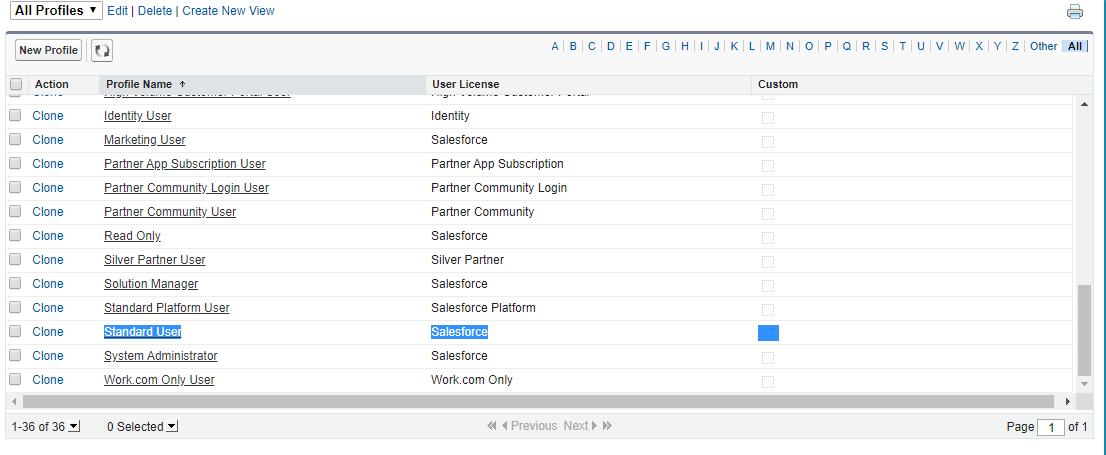This screenshot has height=455, width=1106.
Task: Click horizontal scrollbar right arrow
Action: (x=1067, y=401)
